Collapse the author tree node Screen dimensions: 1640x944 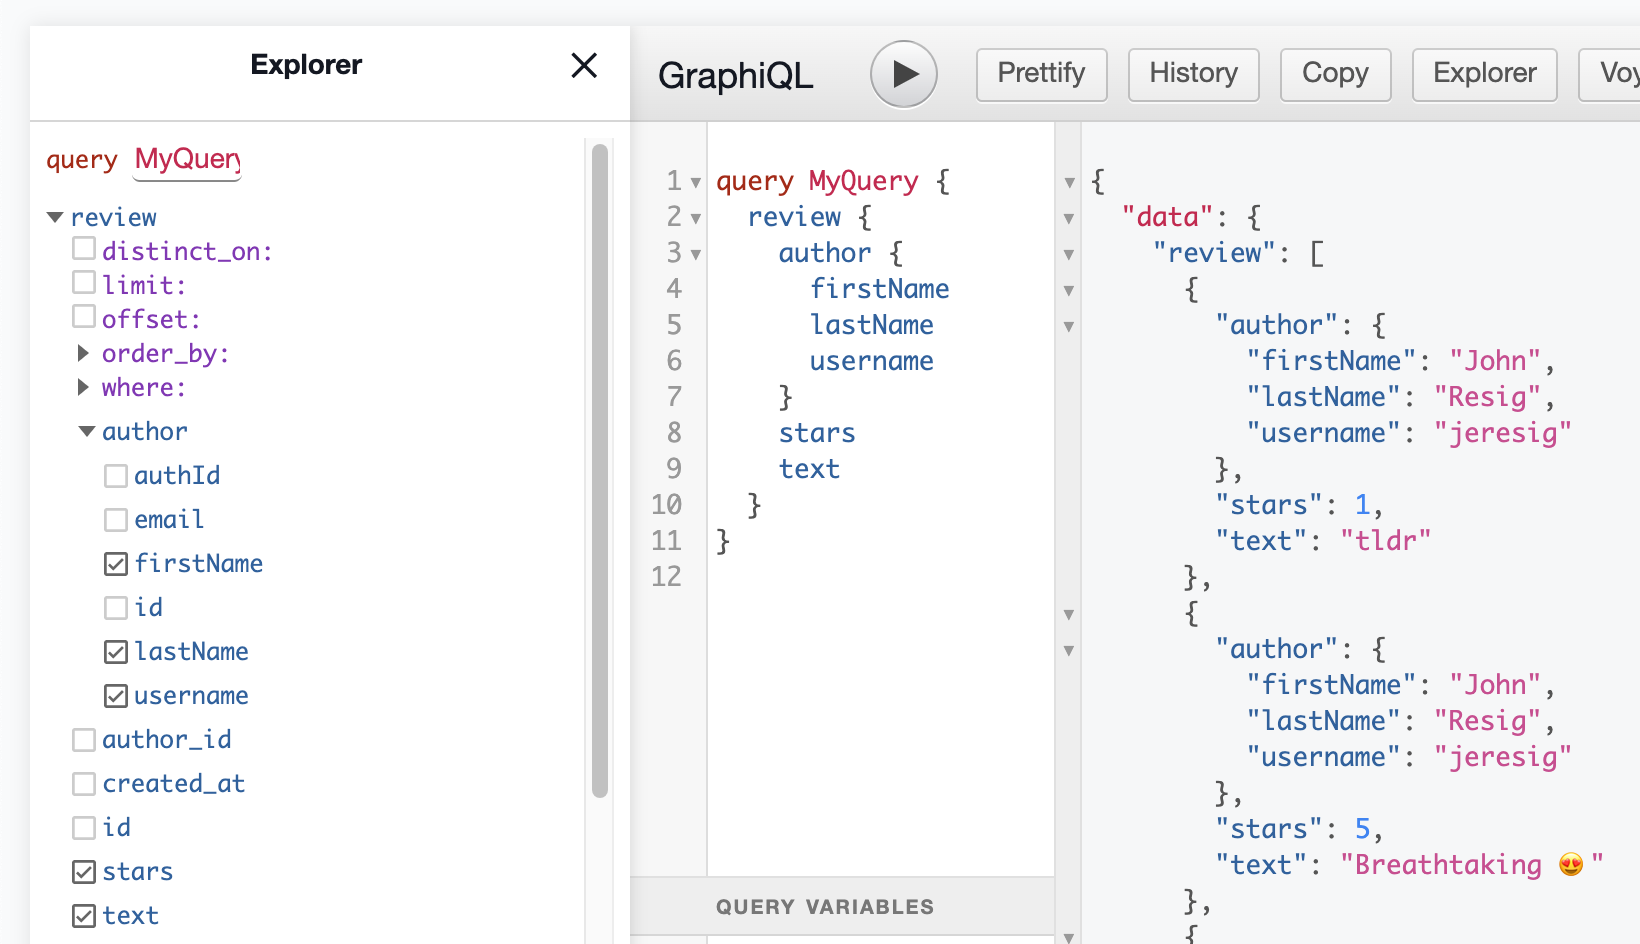(87, 431)
